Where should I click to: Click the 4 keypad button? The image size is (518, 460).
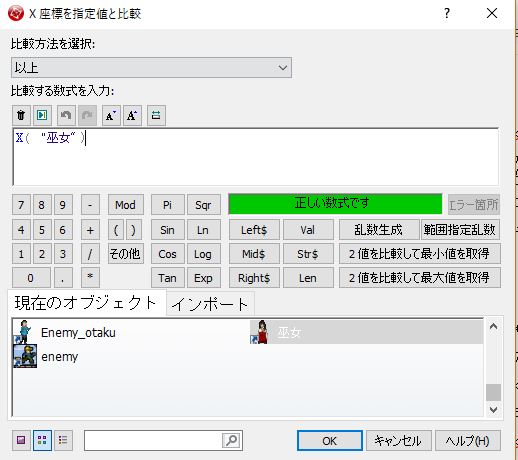click(x=21, y=230)
